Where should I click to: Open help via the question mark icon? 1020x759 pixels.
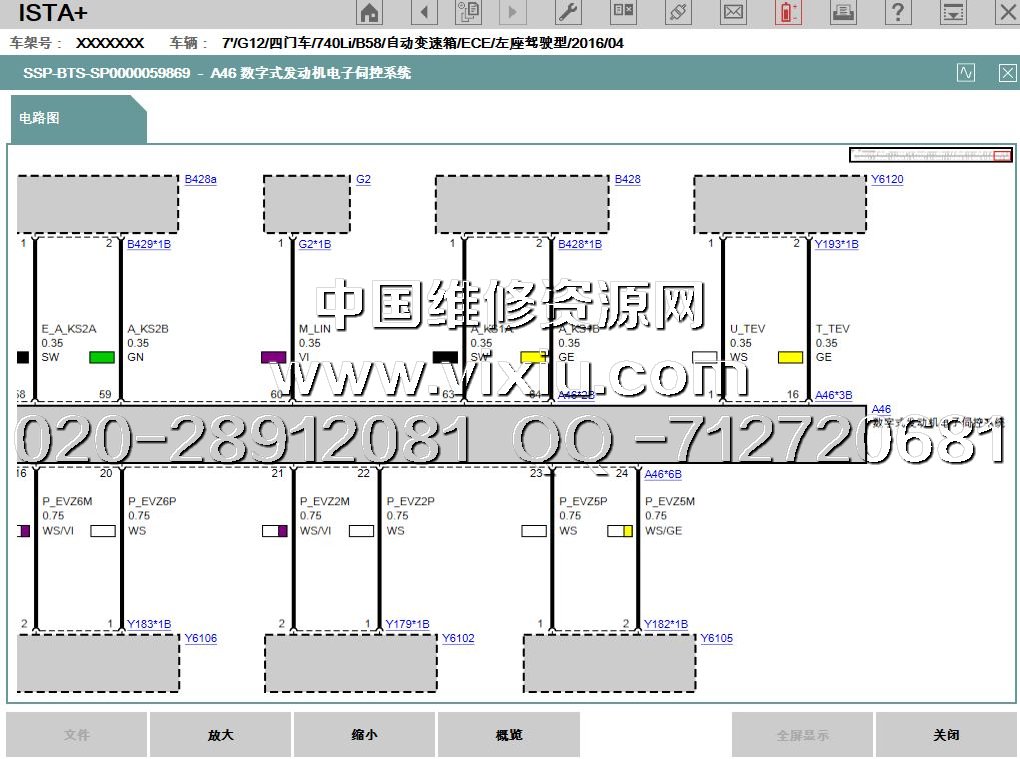[899, 13]
